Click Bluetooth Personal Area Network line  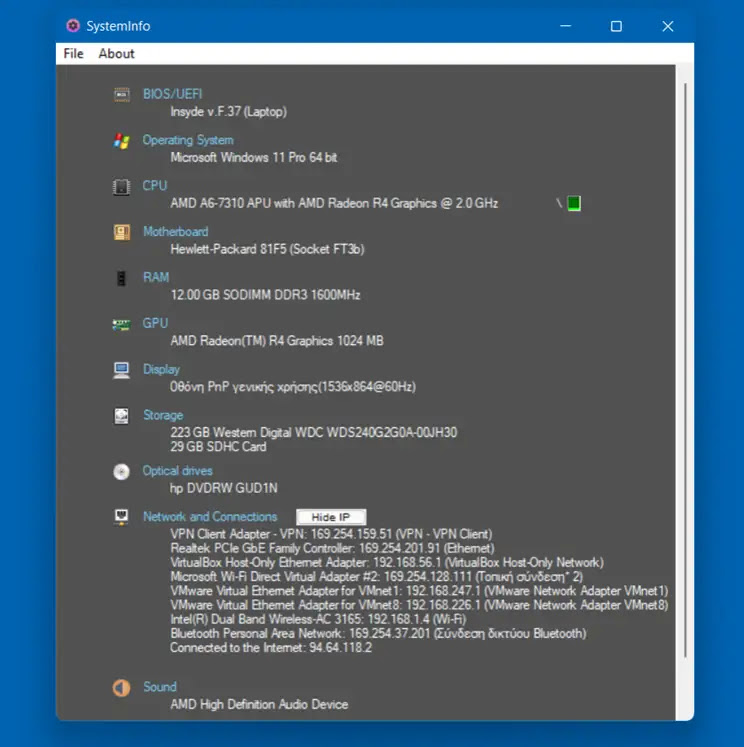[379, 634]
